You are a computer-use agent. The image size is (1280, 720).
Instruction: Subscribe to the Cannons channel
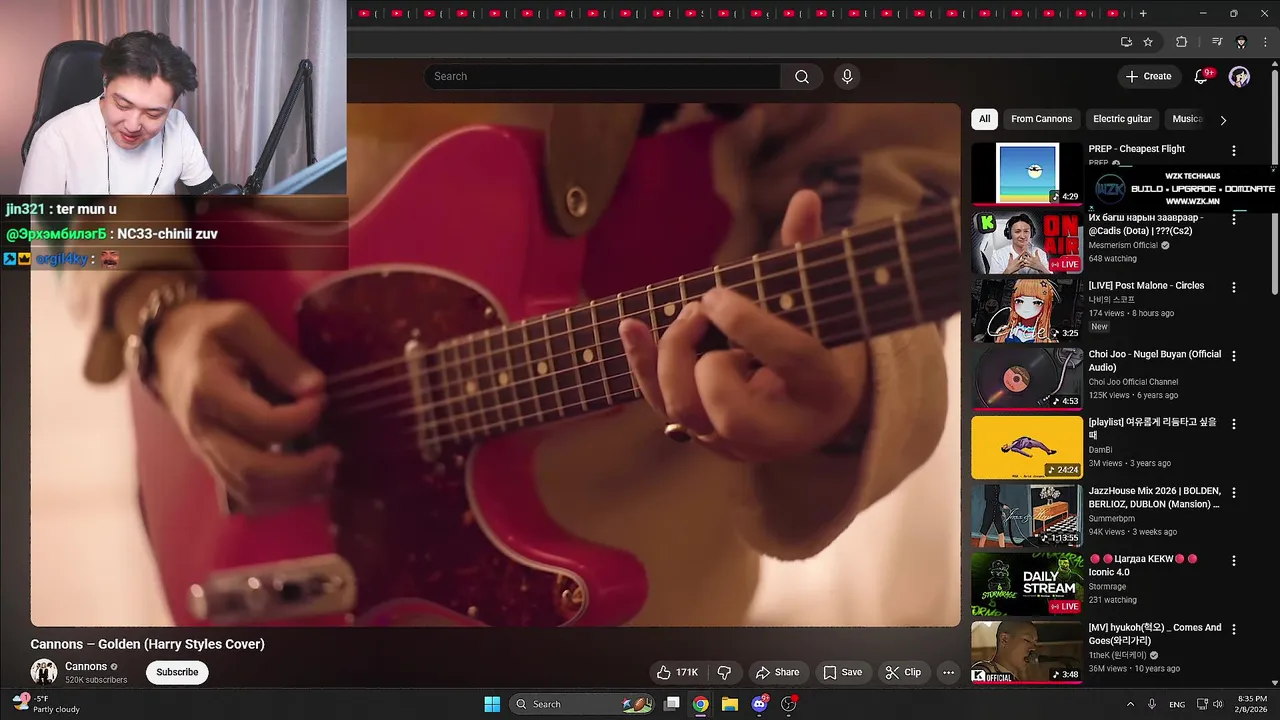(177, 672)
